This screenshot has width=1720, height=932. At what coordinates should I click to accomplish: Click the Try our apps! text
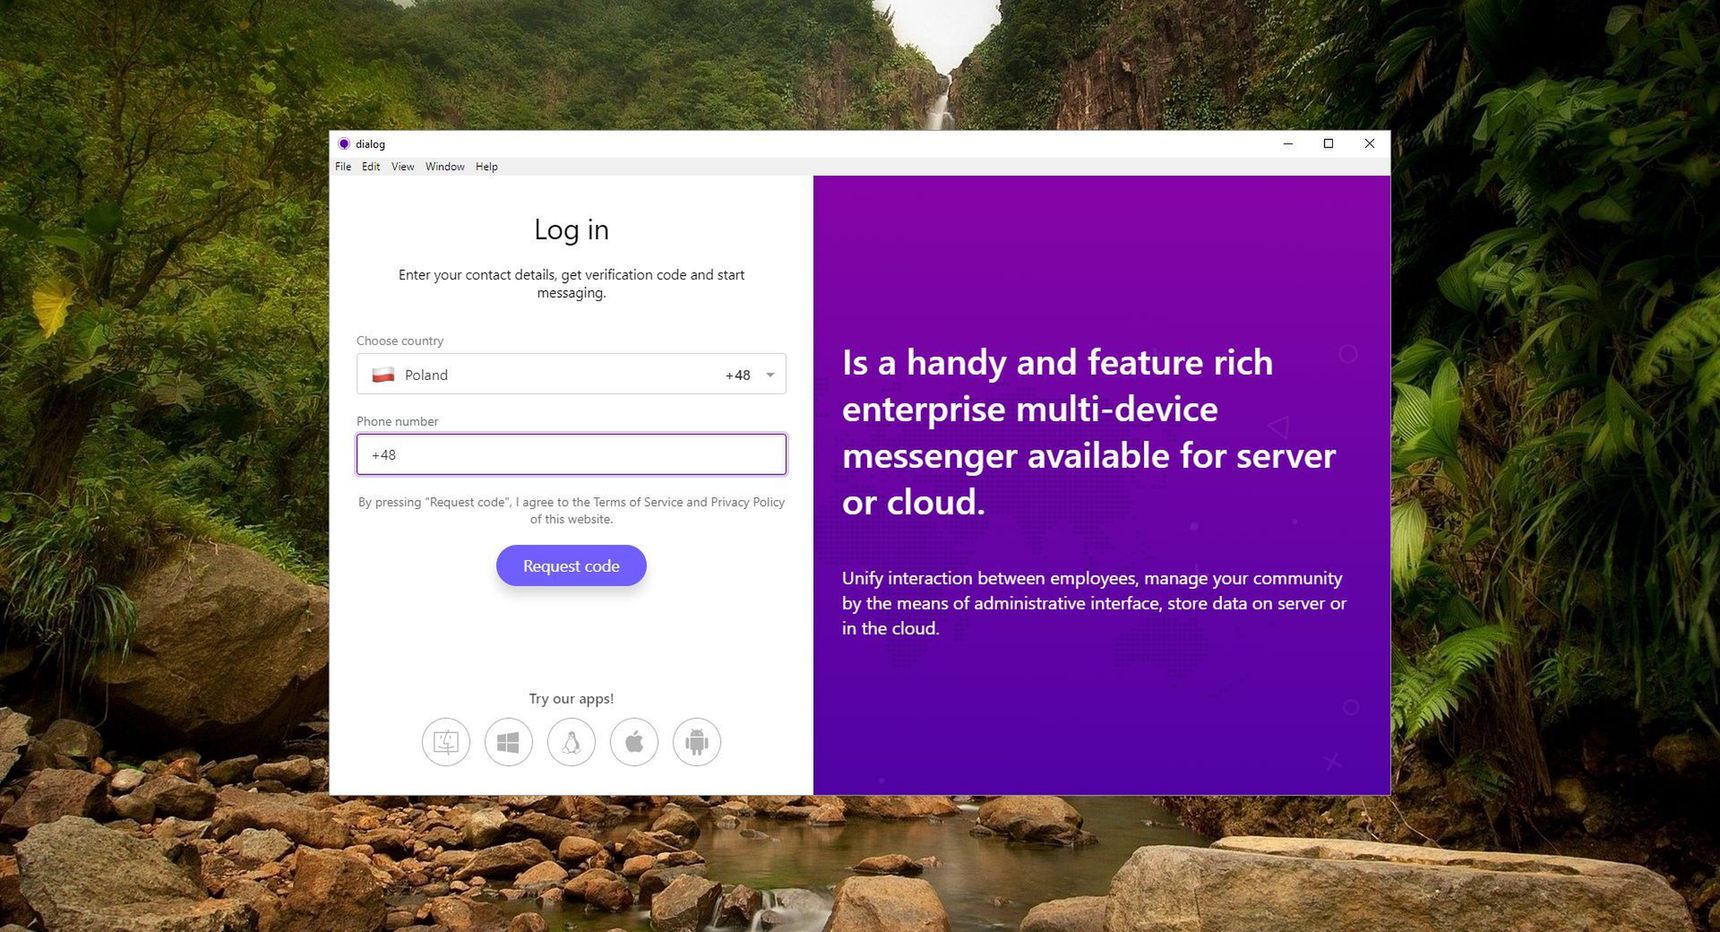pos(571,699)
